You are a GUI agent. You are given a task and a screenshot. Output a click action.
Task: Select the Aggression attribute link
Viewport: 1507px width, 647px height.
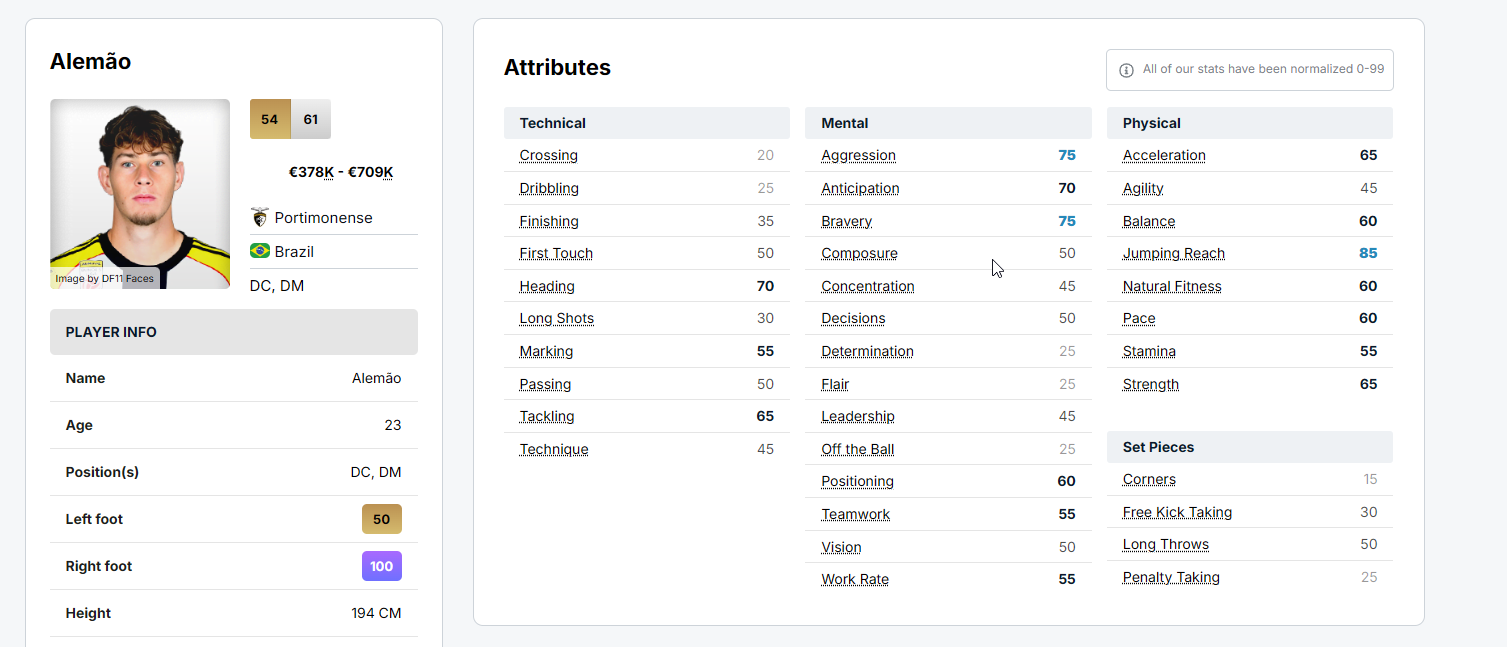click(858, 155)
